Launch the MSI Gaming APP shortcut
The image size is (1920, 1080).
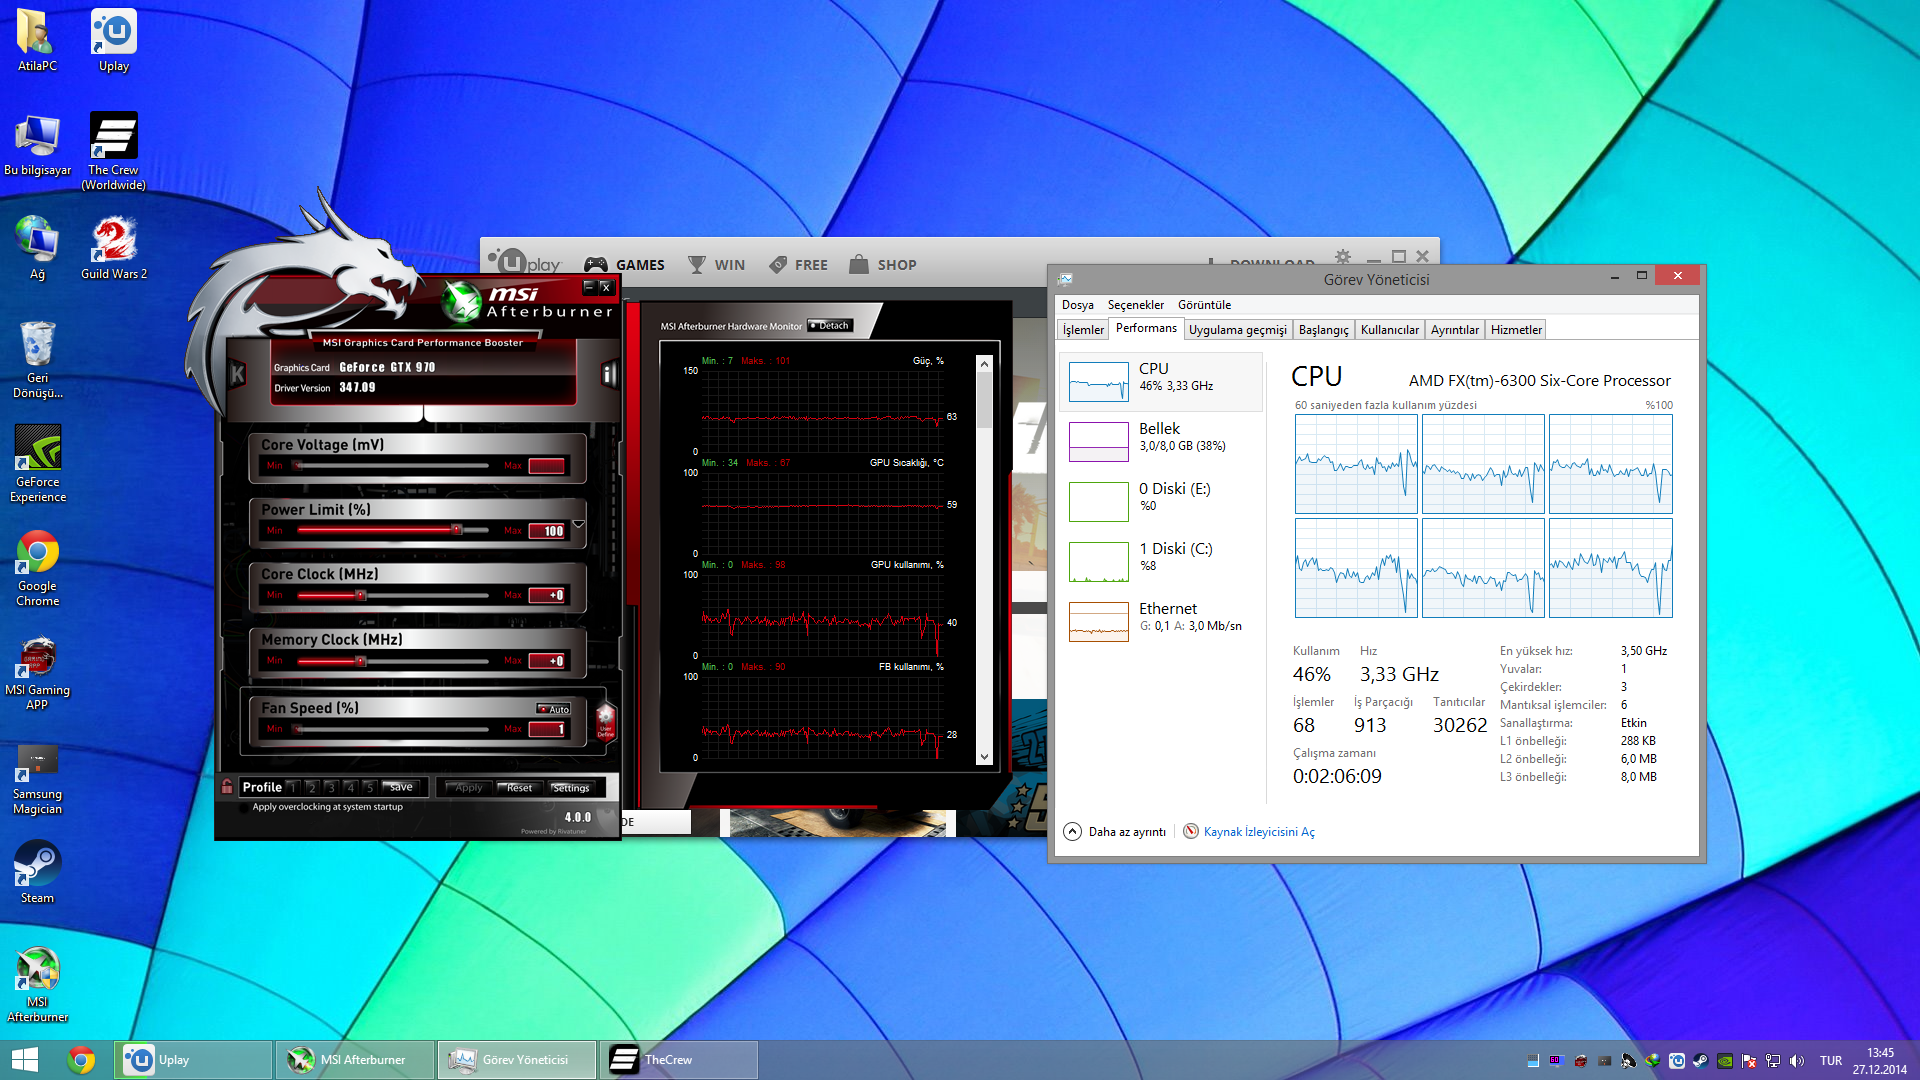click(x=37, y=672)
